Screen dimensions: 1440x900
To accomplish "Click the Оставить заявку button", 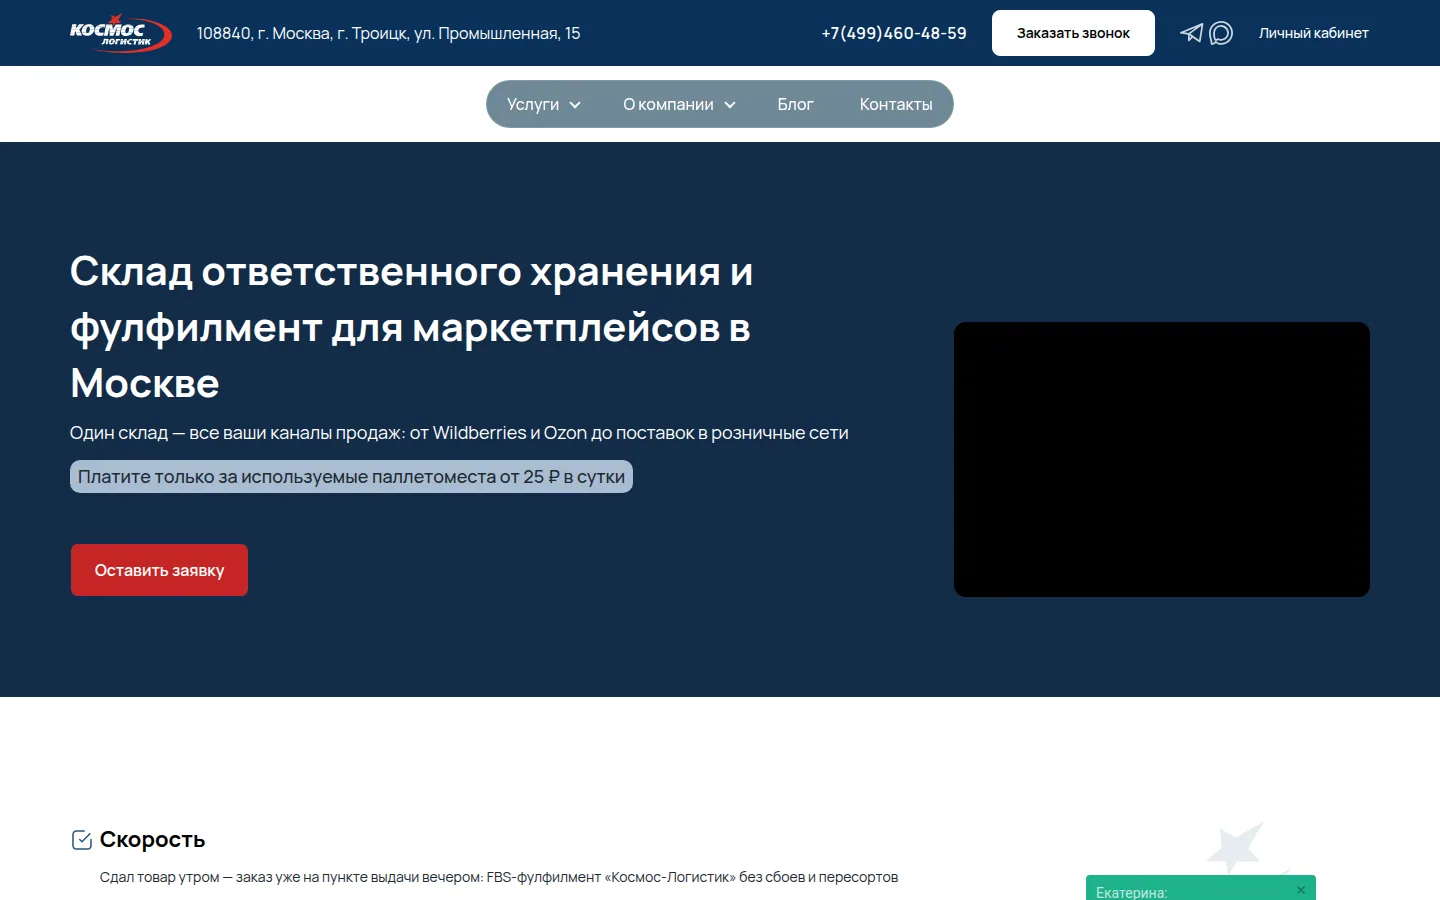I will click(159, 570).
